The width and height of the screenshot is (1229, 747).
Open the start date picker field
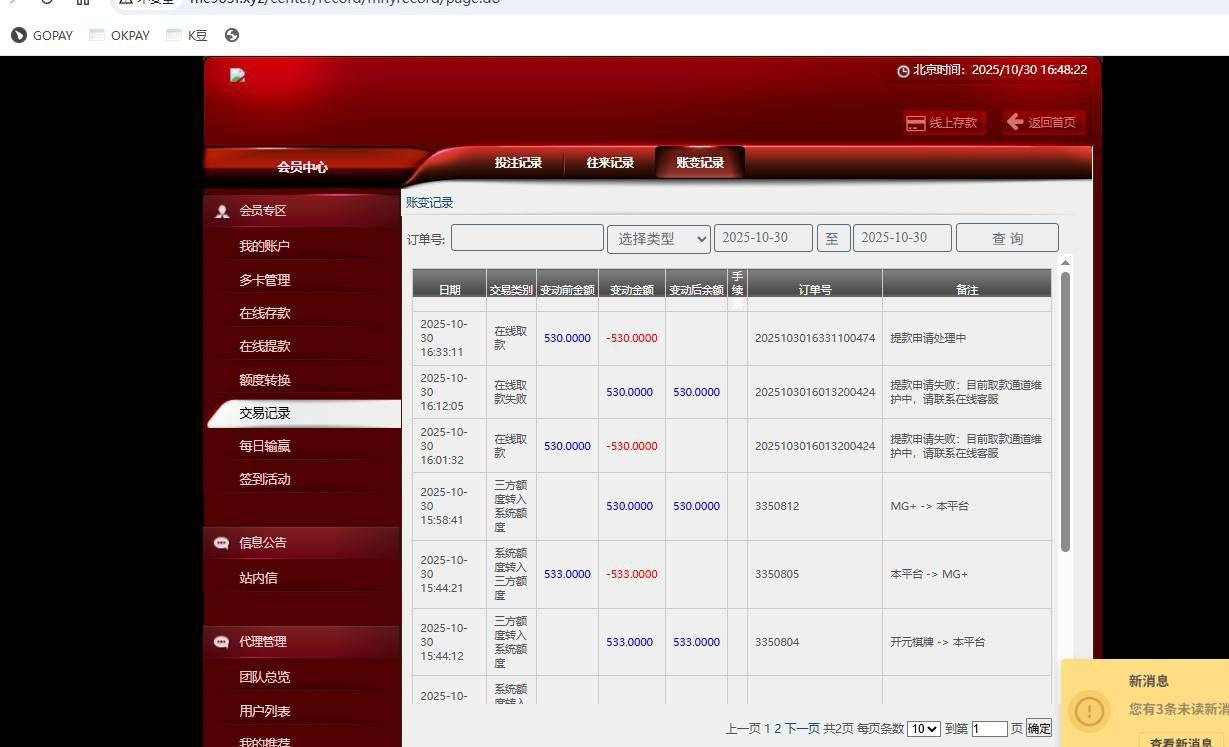tap(762, 238)
